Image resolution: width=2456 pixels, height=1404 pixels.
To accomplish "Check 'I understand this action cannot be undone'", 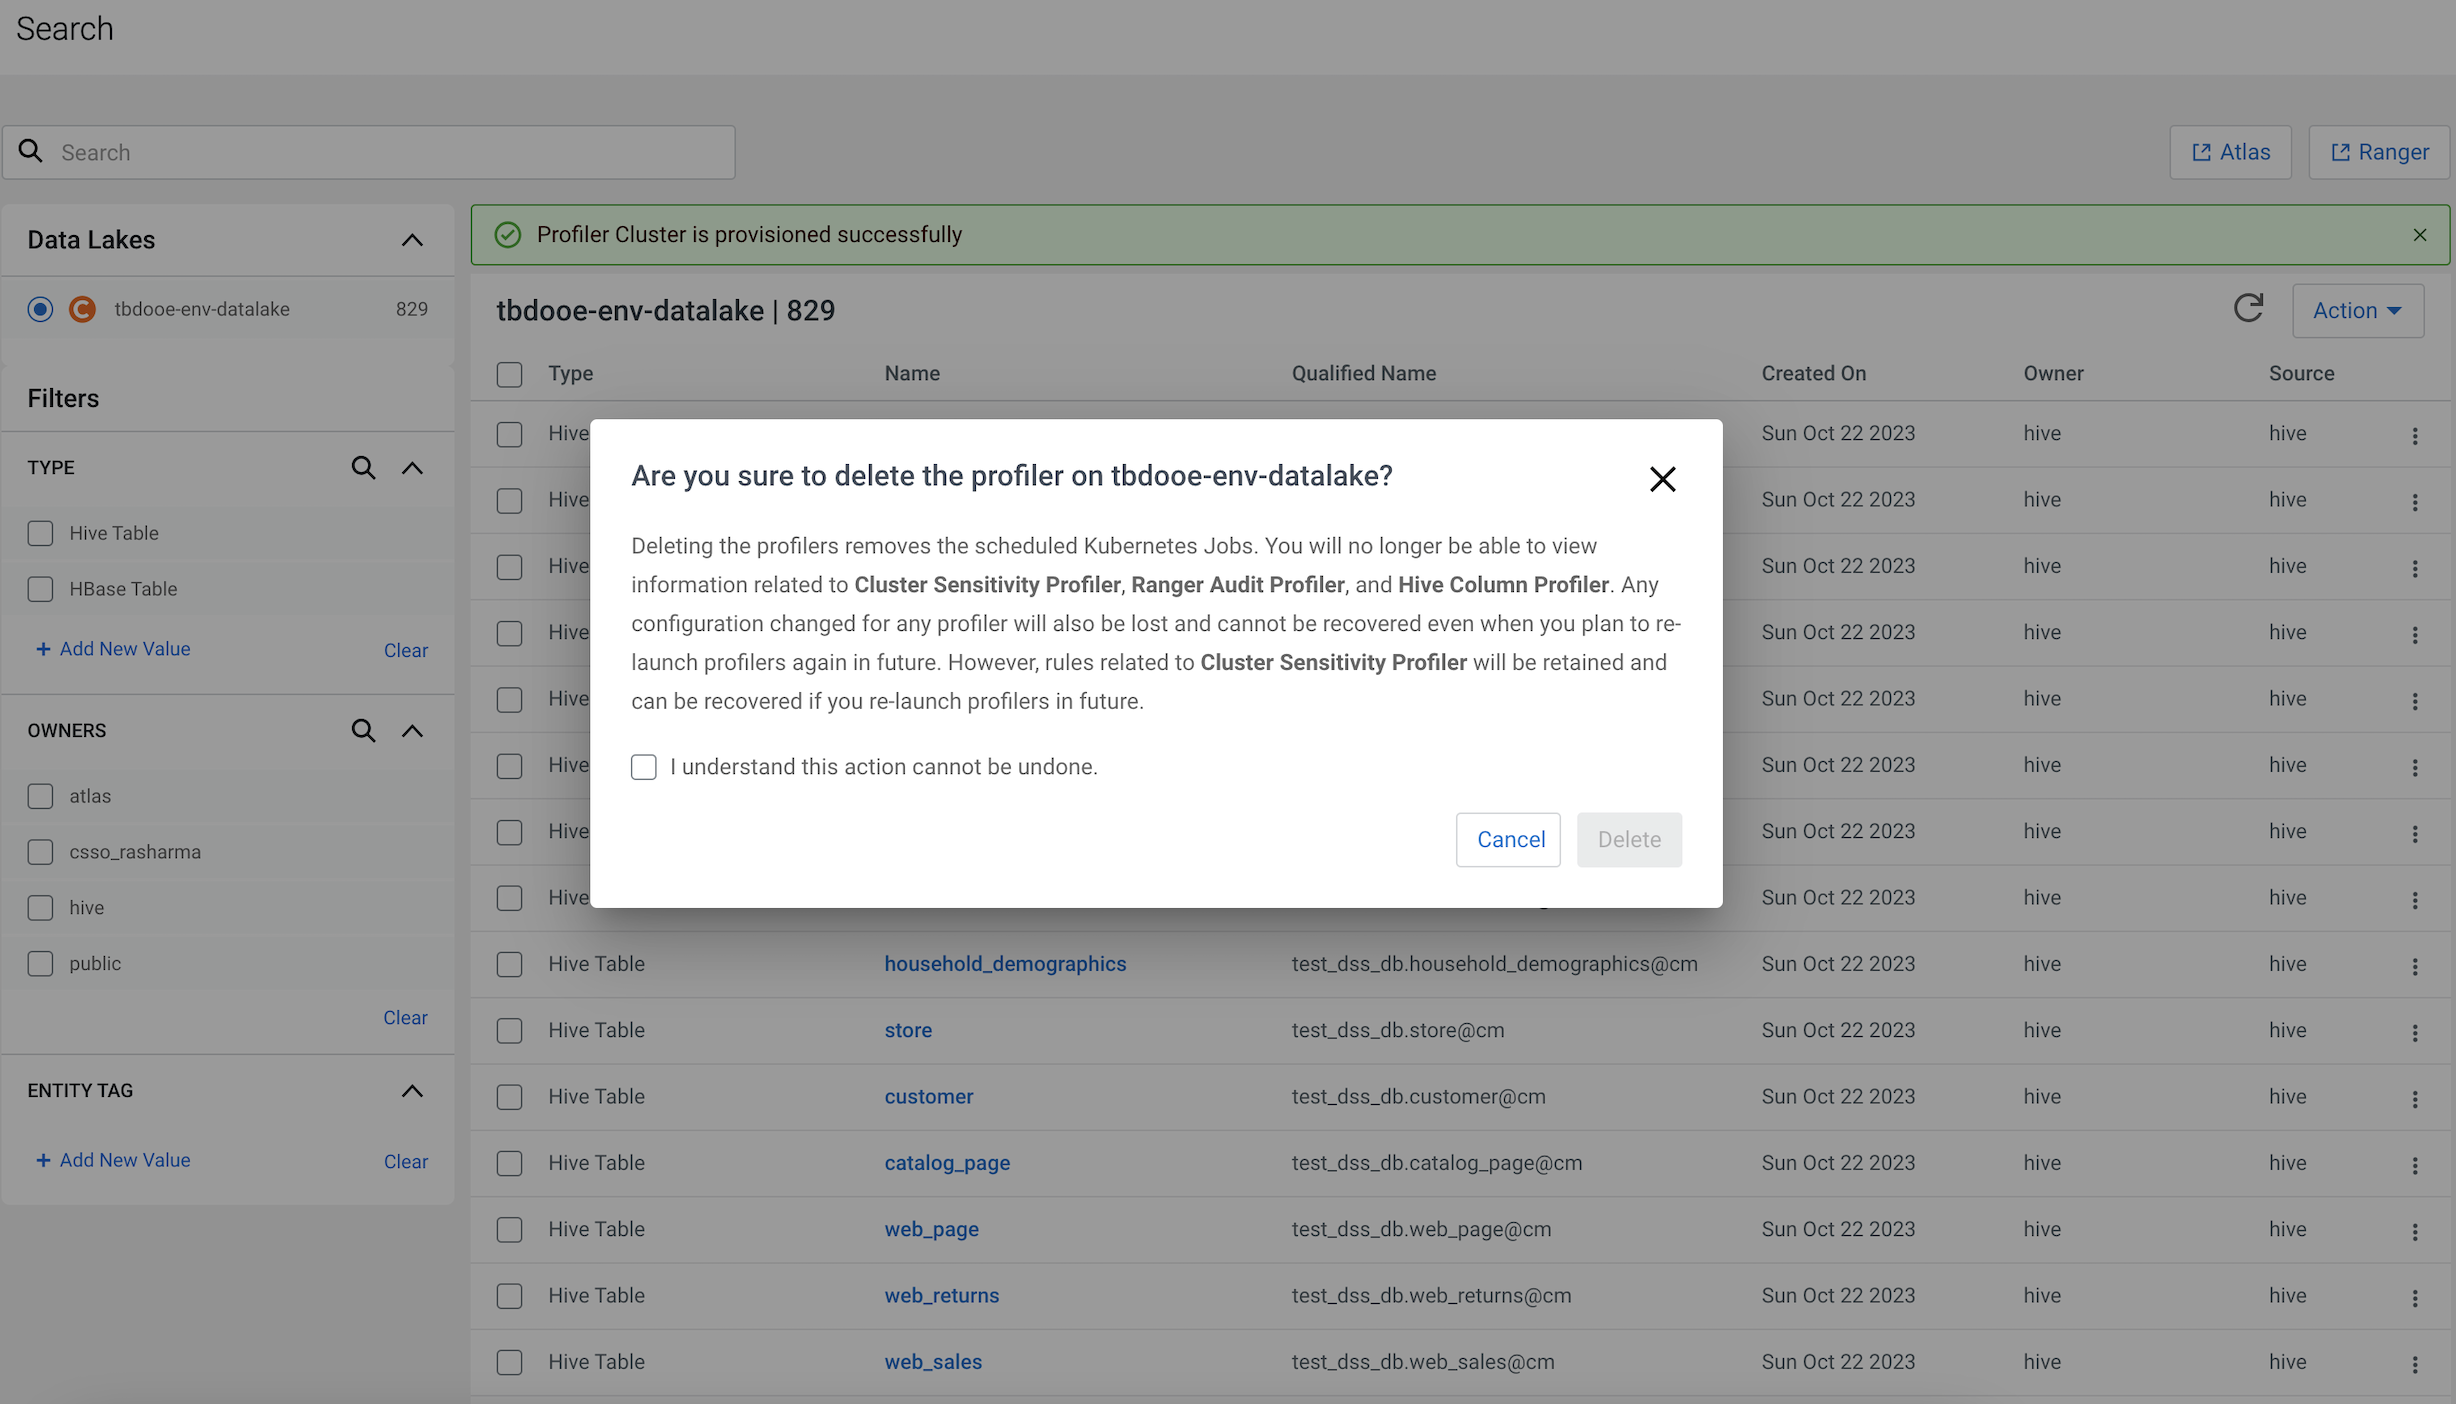I will (644, 767).
